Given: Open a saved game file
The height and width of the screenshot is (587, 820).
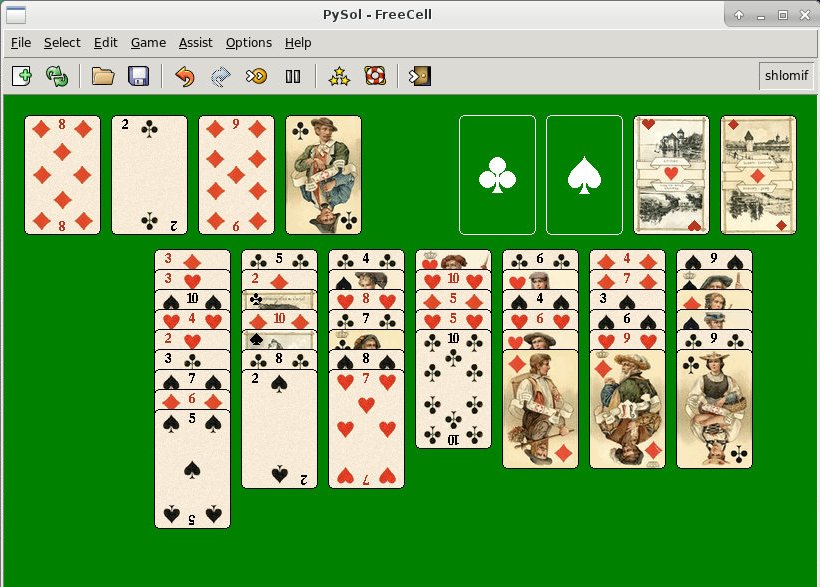Looking at the screenshot, I should tap(103, 76).
